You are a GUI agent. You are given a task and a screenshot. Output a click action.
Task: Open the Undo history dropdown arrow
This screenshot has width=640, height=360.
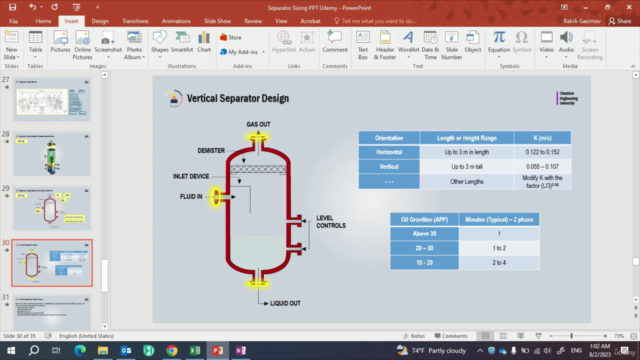click(x=41, y=7)
